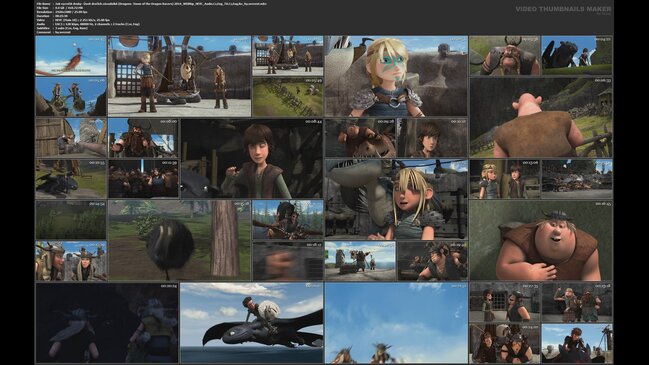This screenshot has width=649, height=365.
Task: Open two people talking by arena gate thumbnail
Action: (505, 303)
